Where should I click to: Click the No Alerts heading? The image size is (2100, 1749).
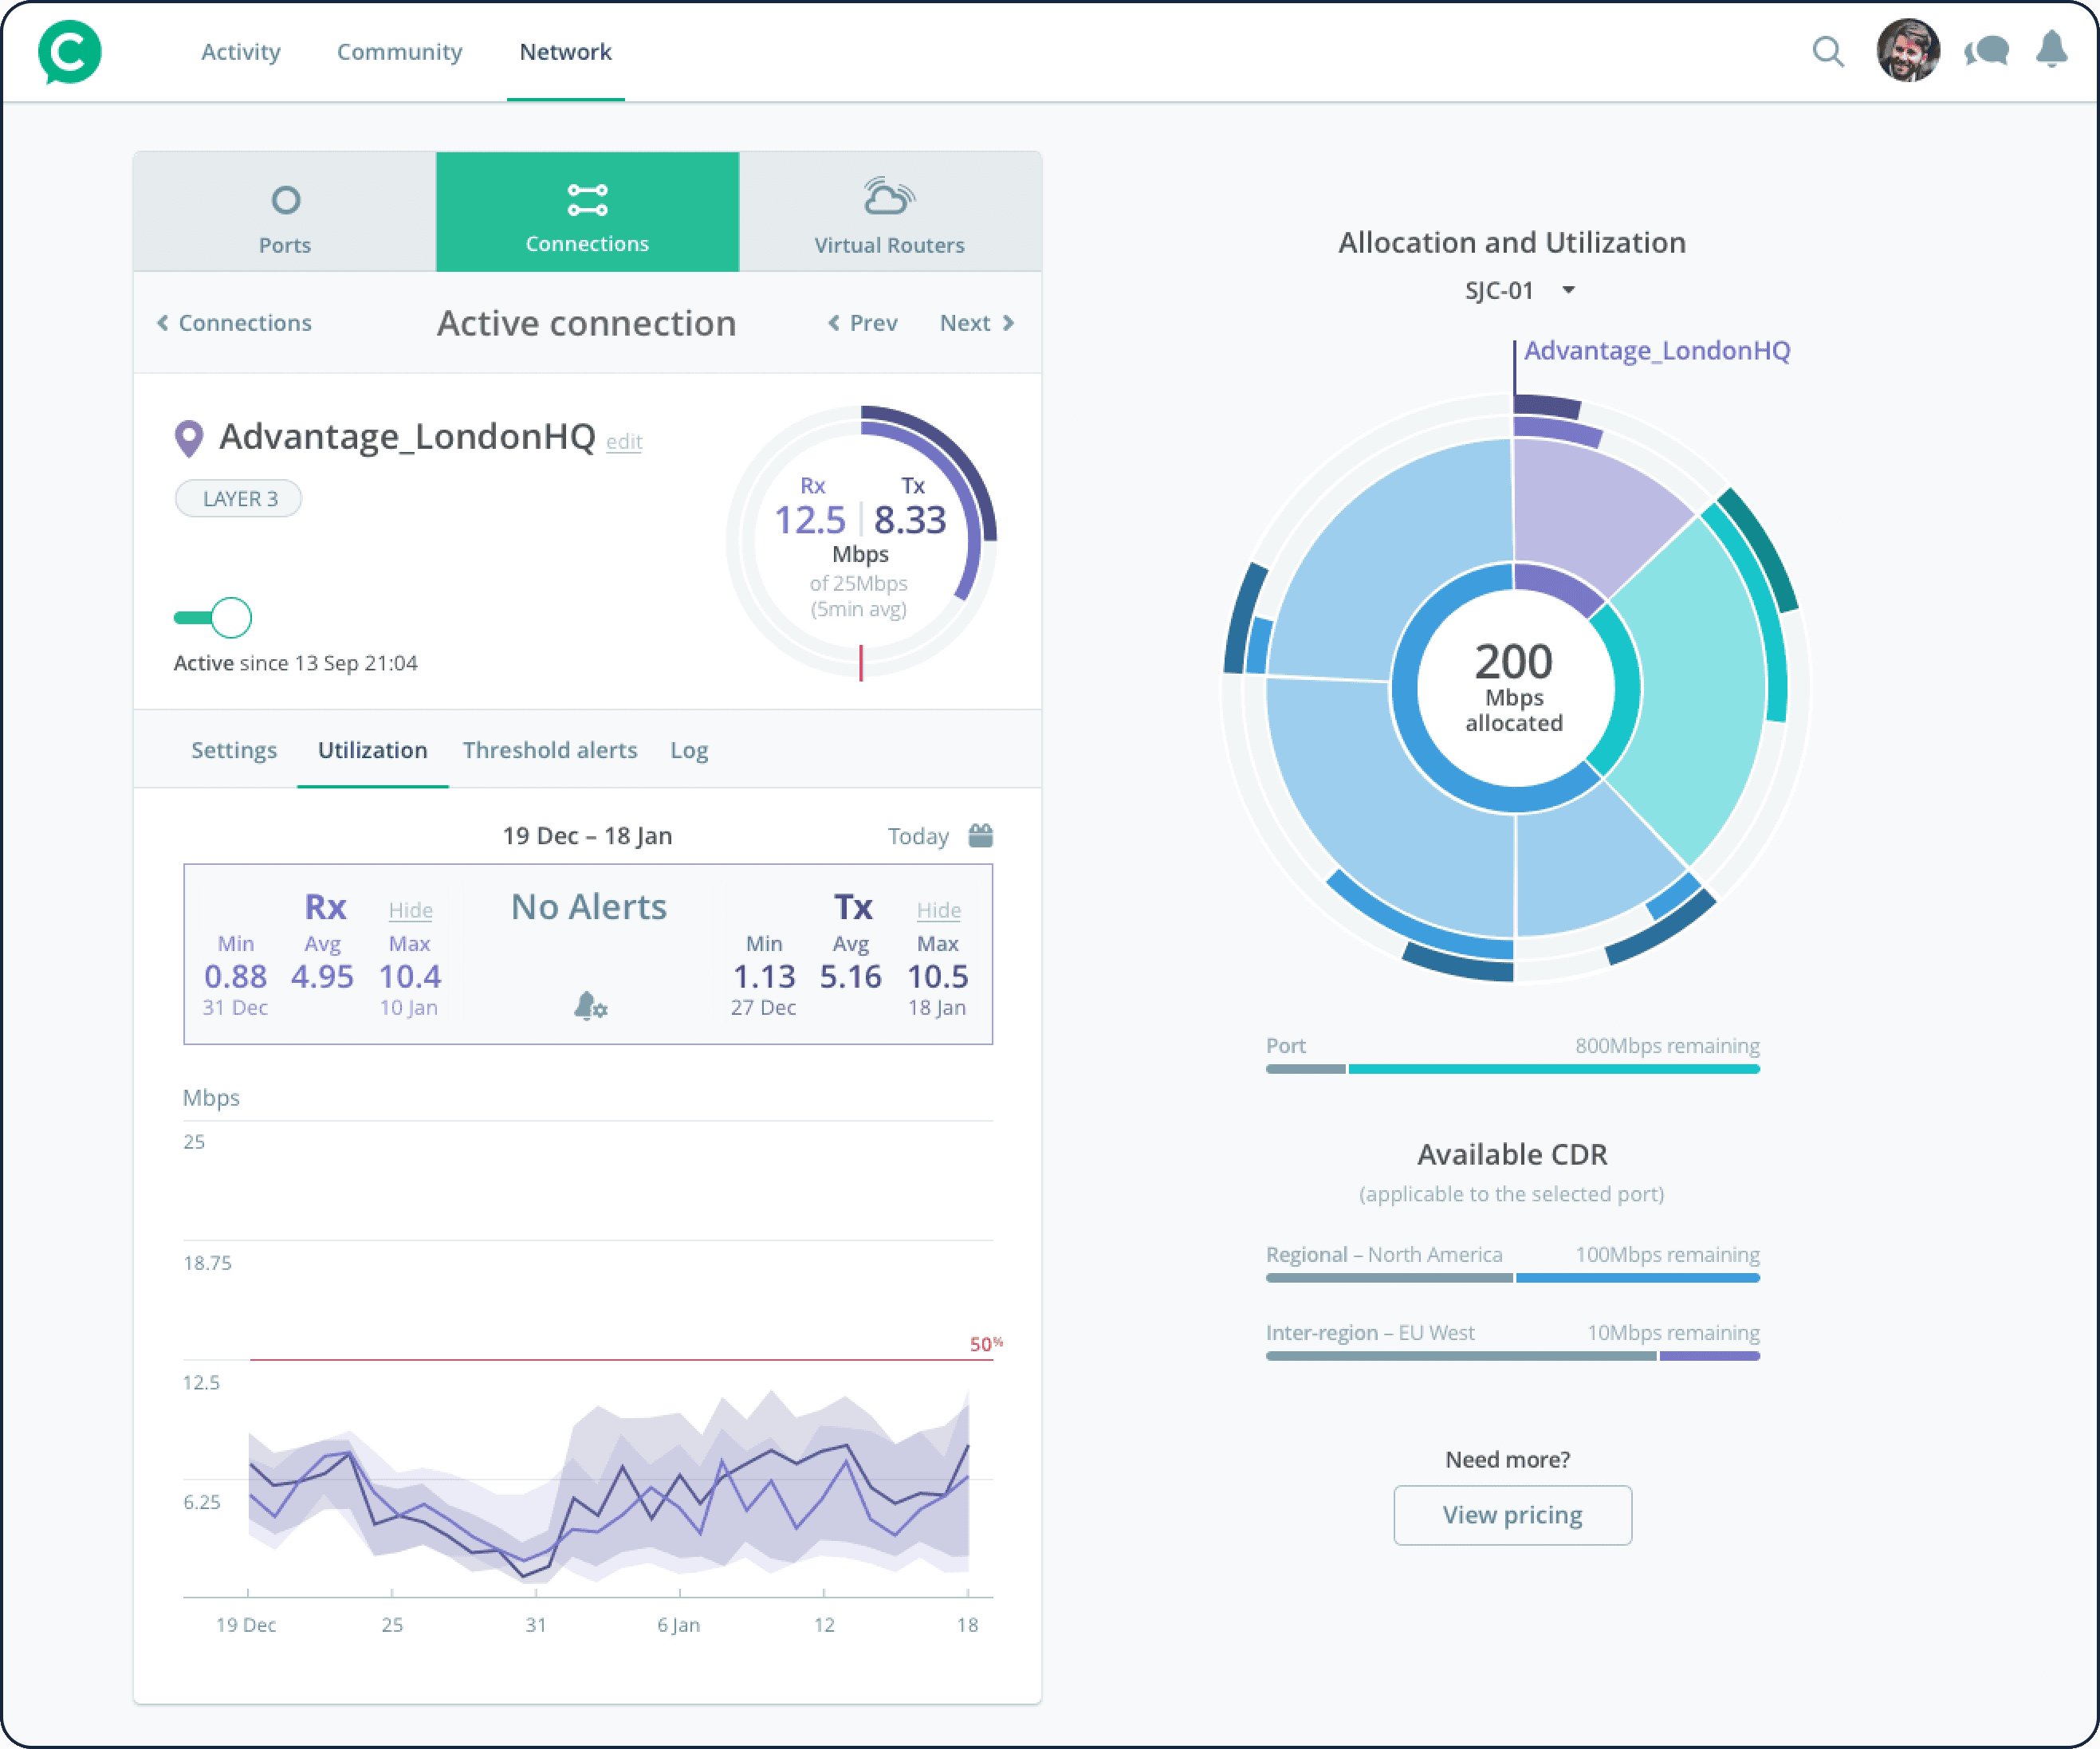[x=588, y=907]
